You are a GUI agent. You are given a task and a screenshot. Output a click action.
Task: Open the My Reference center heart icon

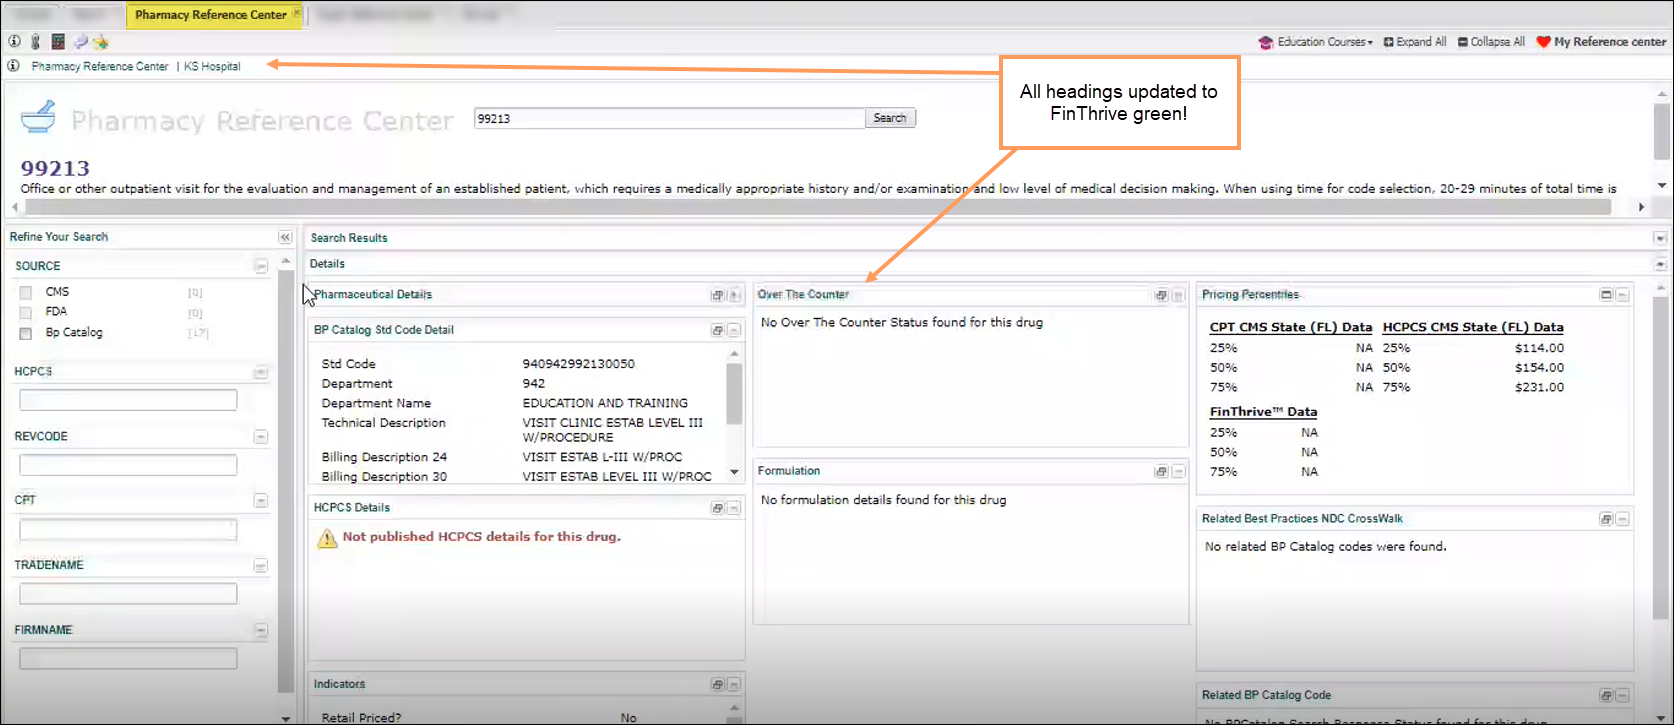(x=1543, y=42)
